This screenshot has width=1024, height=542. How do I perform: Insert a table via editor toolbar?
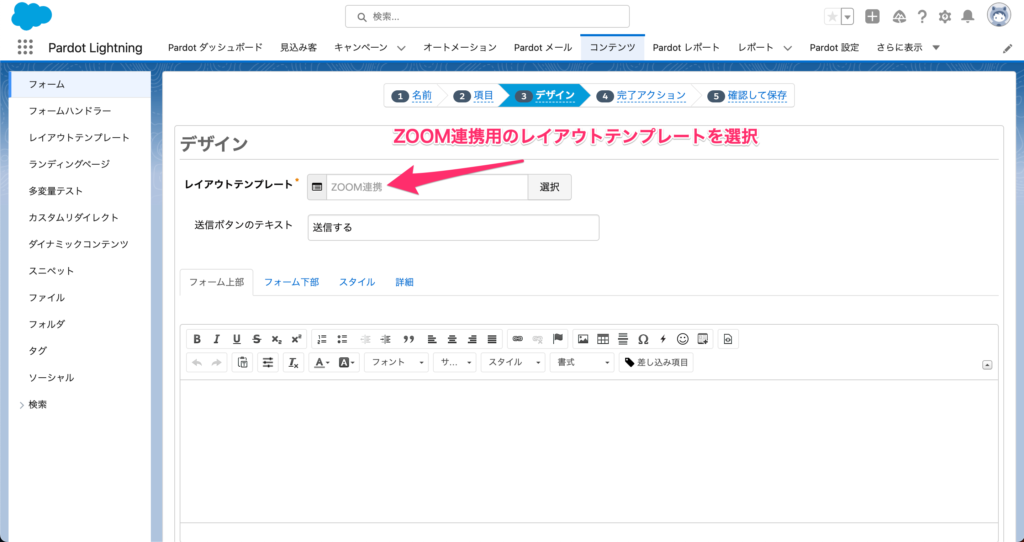[x=603, y=339]
